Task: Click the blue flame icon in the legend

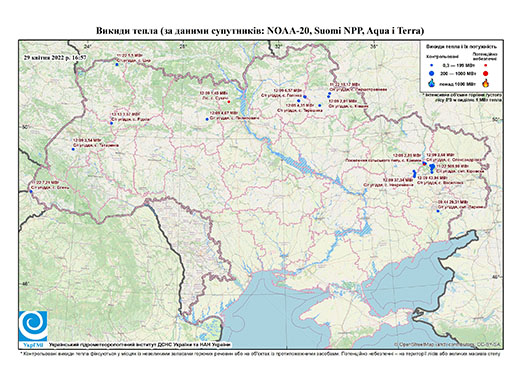Action: pyautogui.click(x=431, y=83)
